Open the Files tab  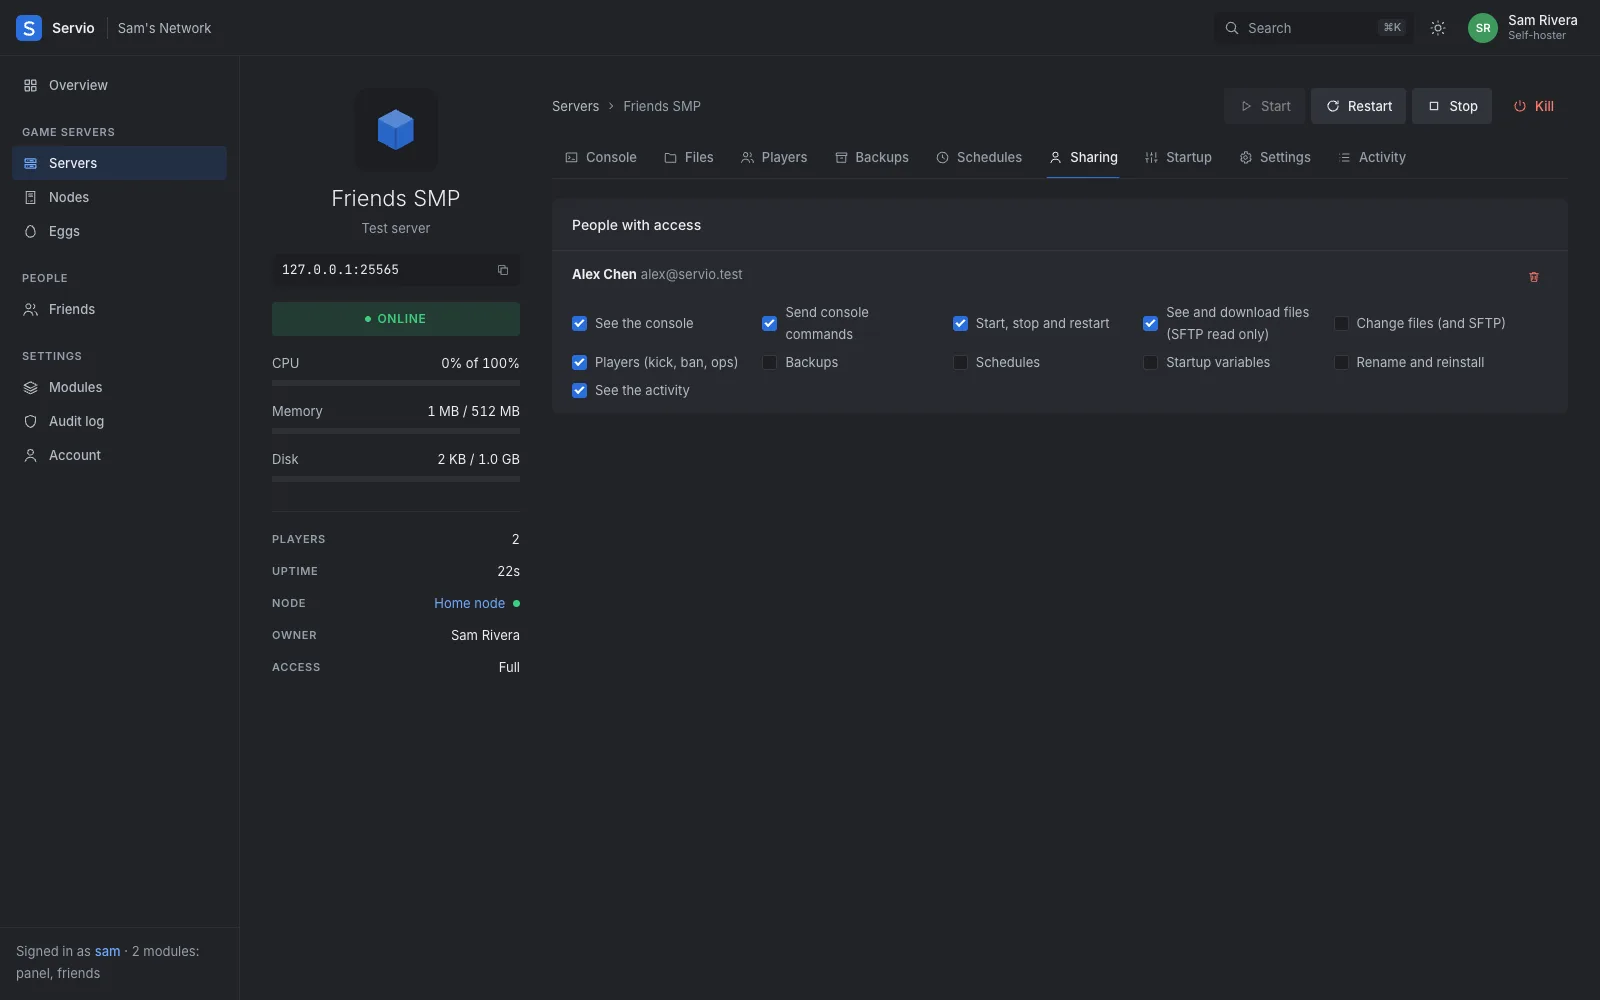pyautogui.click(x=689, y=157)
